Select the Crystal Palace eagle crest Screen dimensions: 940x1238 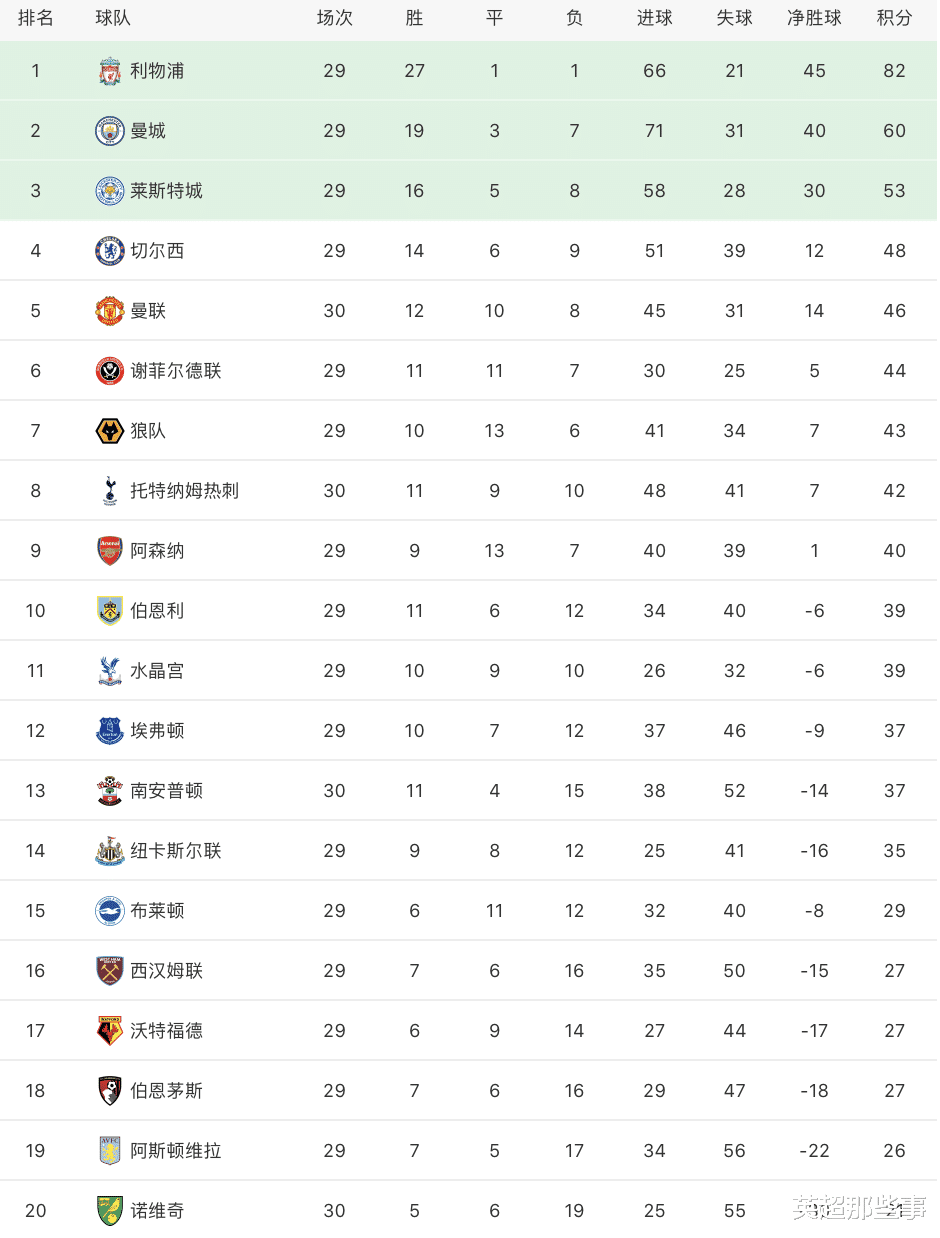pyautogui.click(x=109, y=671)
